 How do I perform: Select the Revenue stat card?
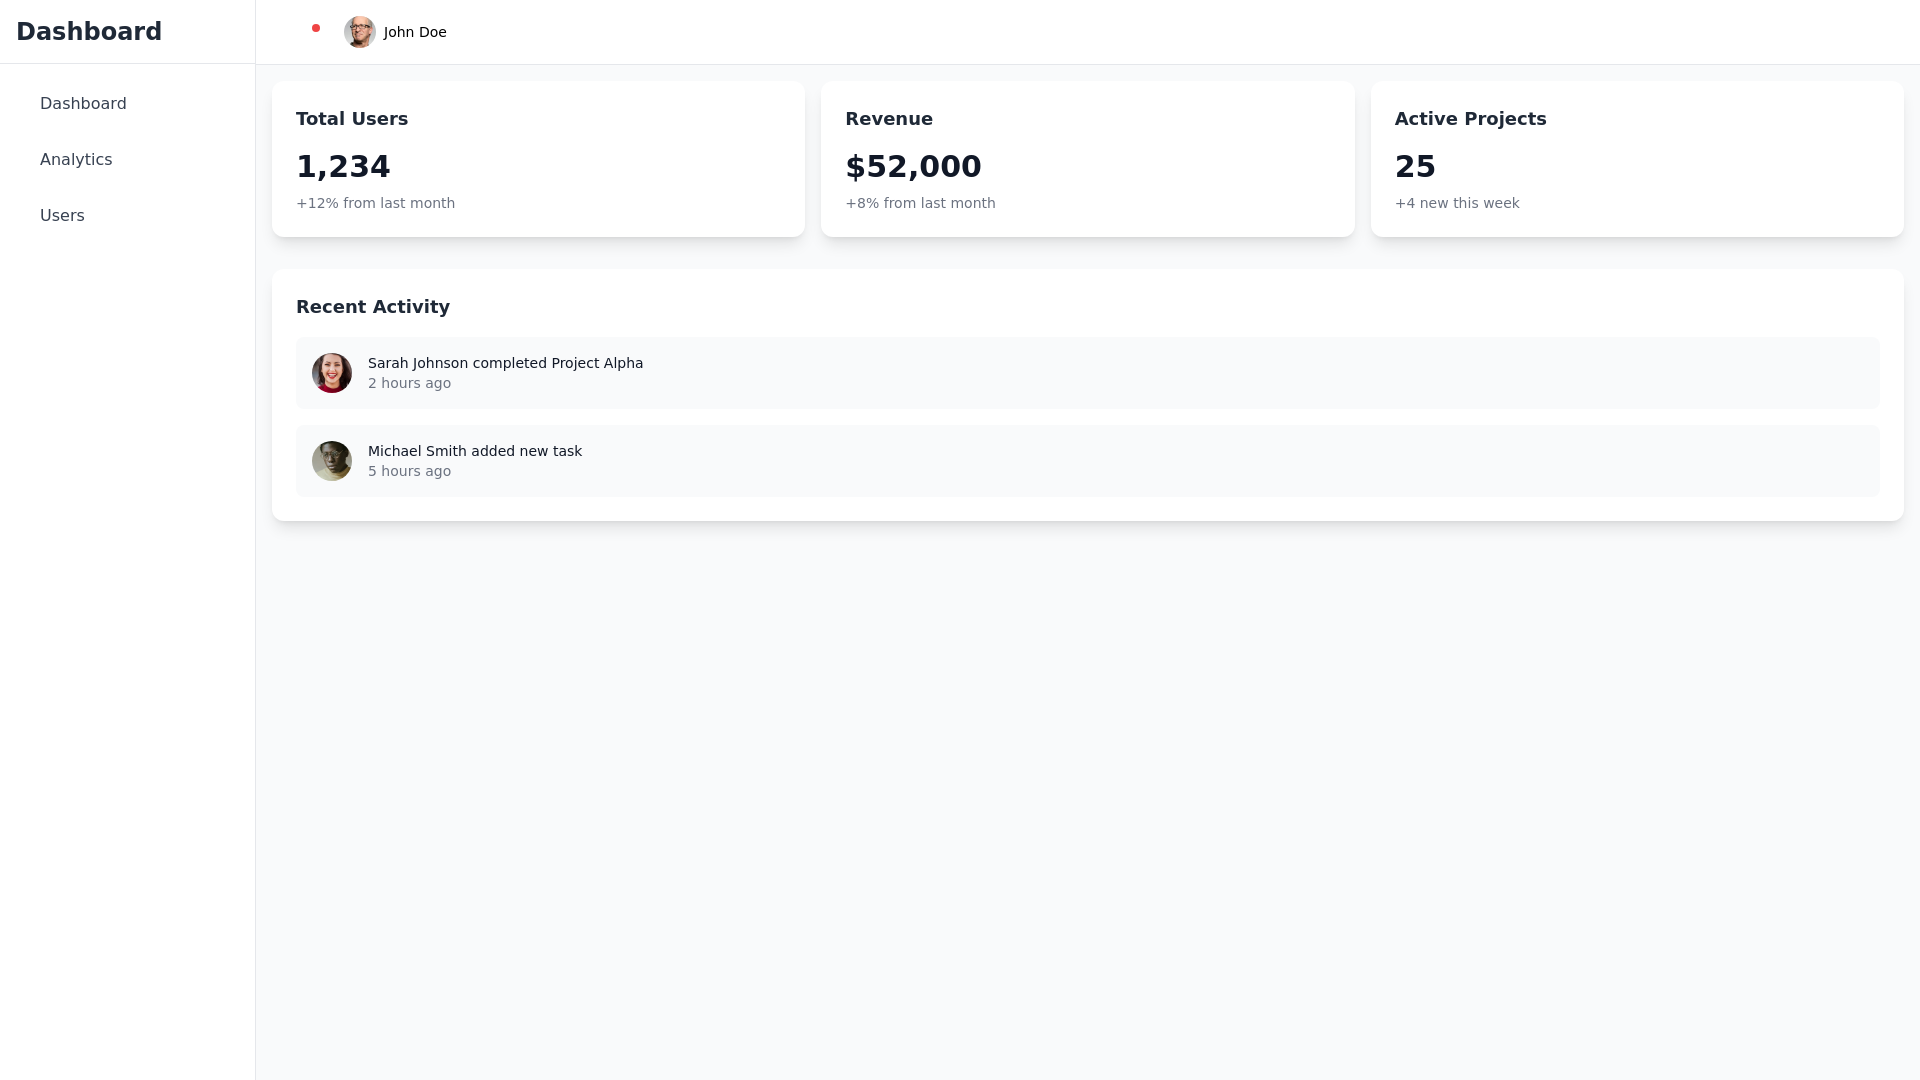pos(1088,159)
